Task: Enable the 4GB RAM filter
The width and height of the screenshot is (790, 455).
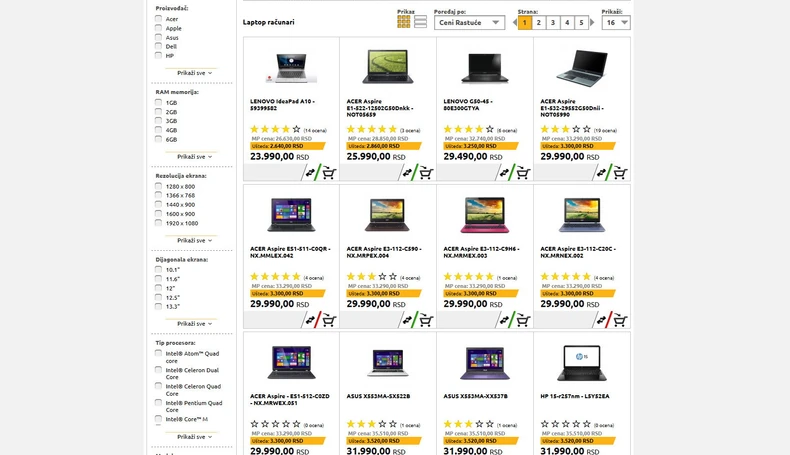Action: [158, 130]
